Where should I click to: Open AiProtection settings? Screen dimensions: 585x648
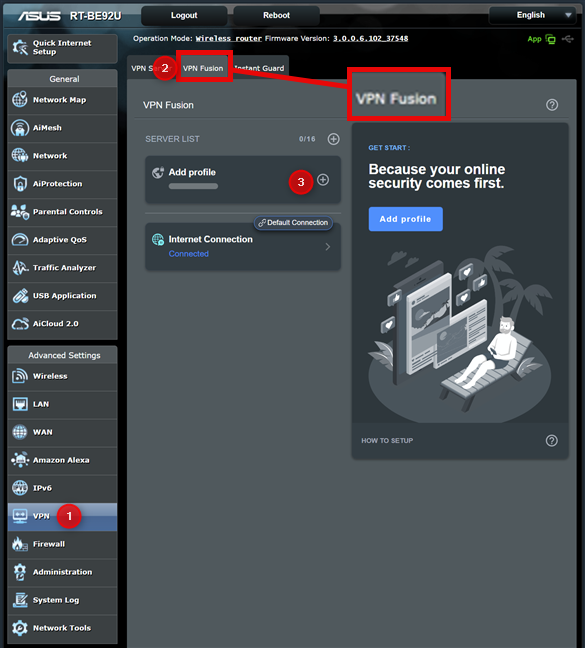pos(62,184)
